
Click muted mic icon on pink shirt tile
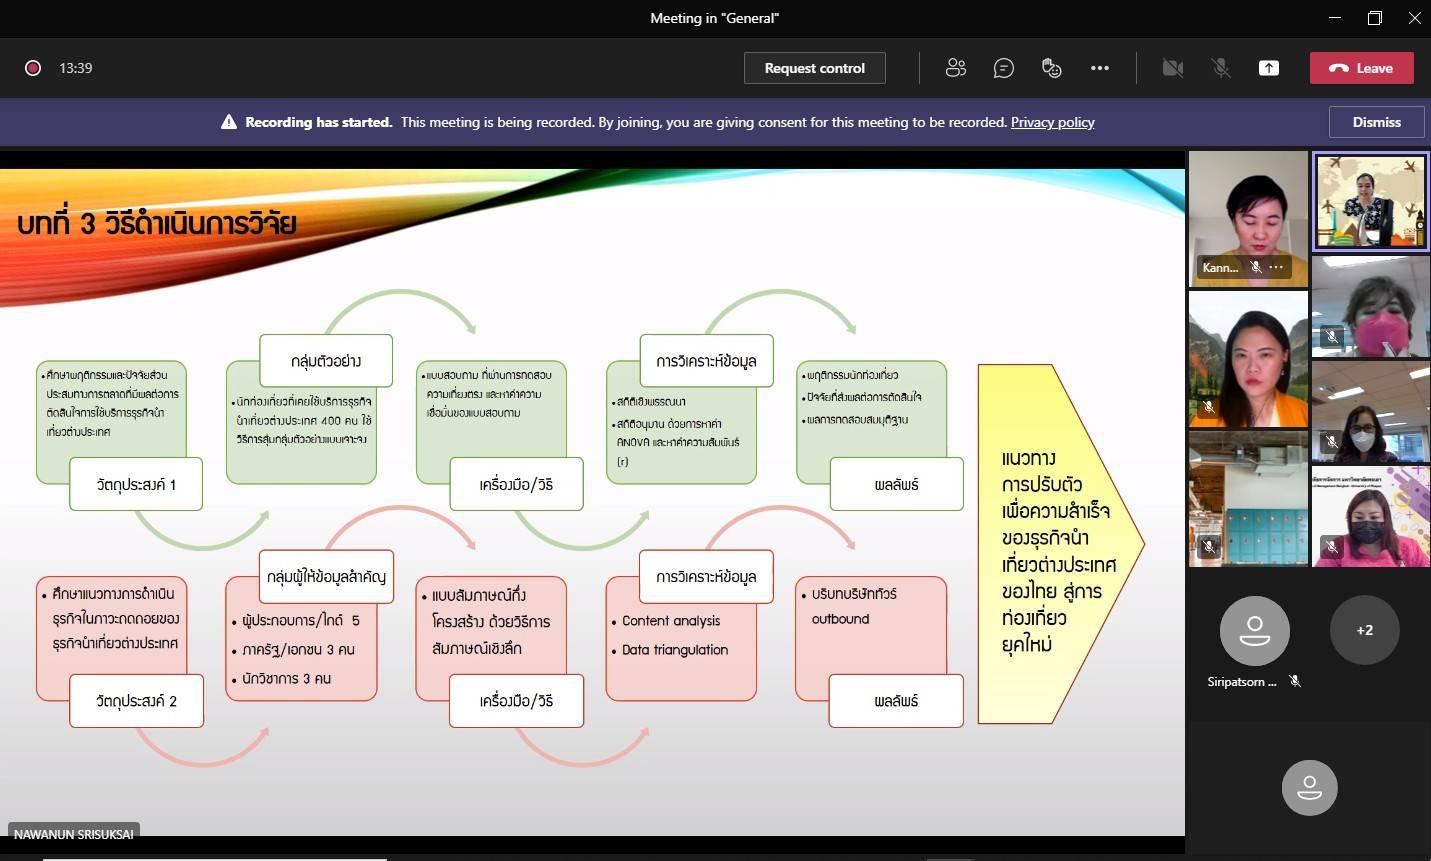(x=1331, y=547)
